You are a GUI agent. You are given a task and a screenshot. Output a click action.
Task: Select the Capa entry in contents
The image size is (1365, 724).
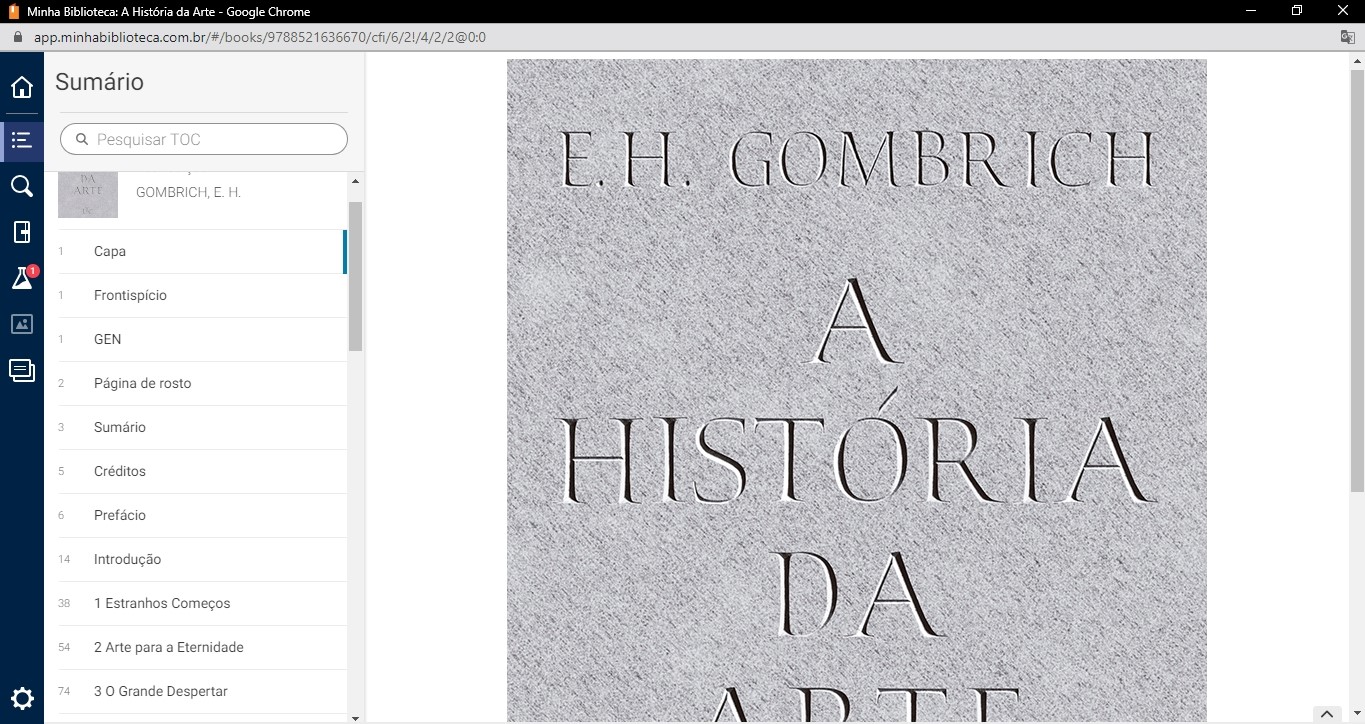(110, 252)
